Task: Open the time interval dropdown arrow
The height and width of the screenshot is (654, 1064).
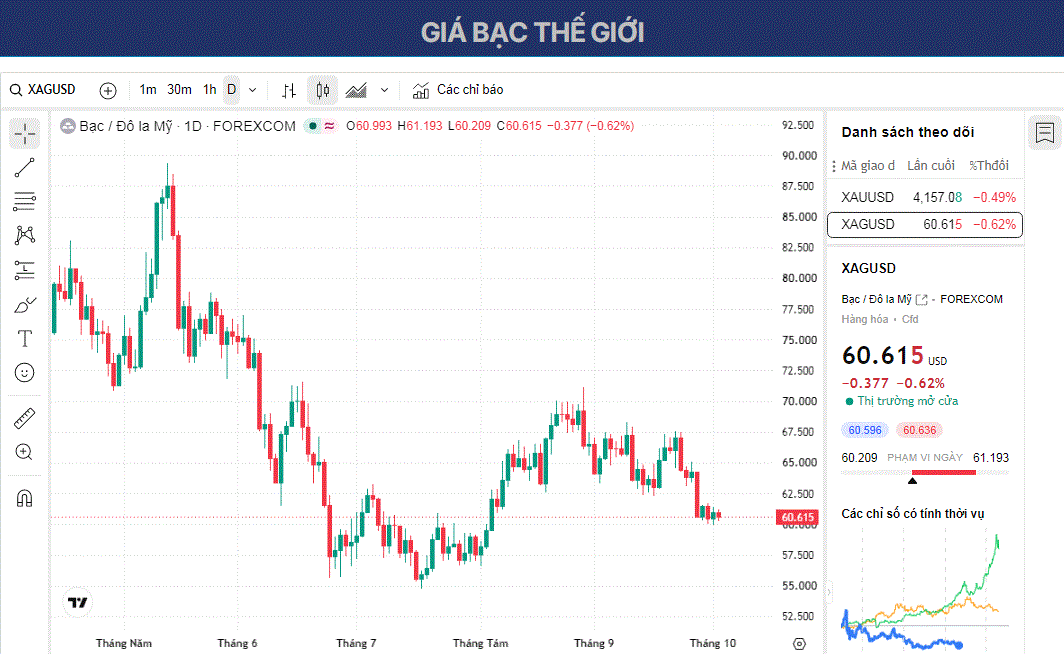Action: point(252,90)
